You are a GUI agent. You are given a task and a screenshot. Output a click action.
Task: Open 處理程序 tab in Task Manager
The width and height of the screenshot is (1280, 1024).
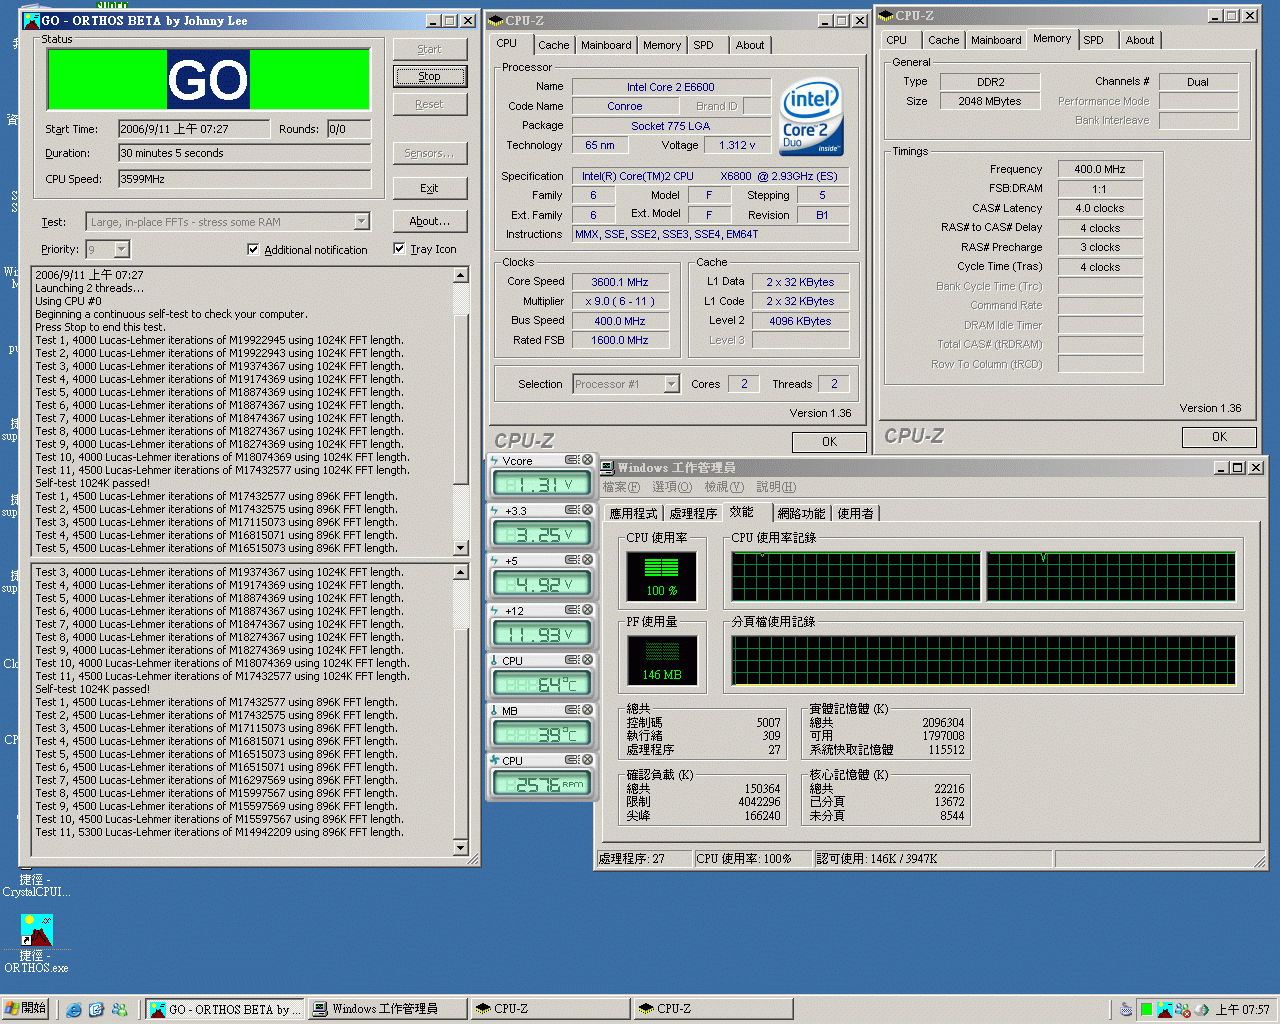(693, 513)
